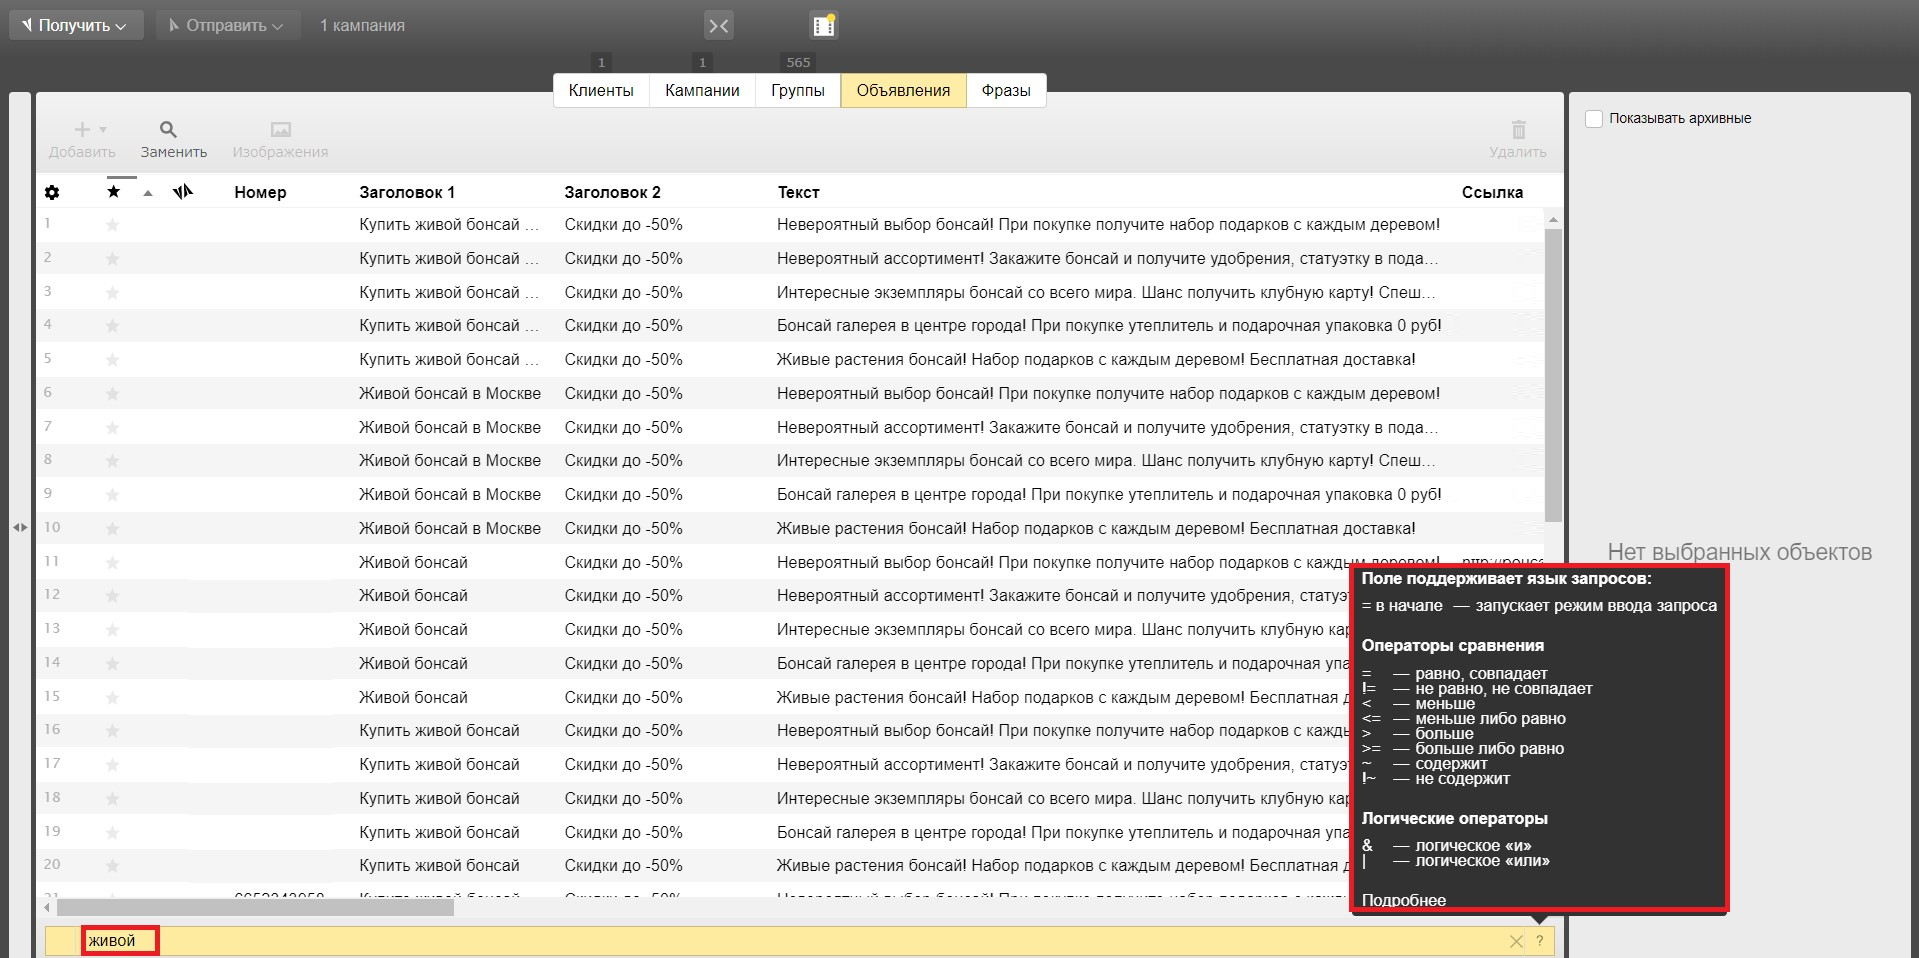This screenshot has height=958, width=1919.
Task: Sort by the Заголовок 1 column header
Action: (x=407, y=192)
